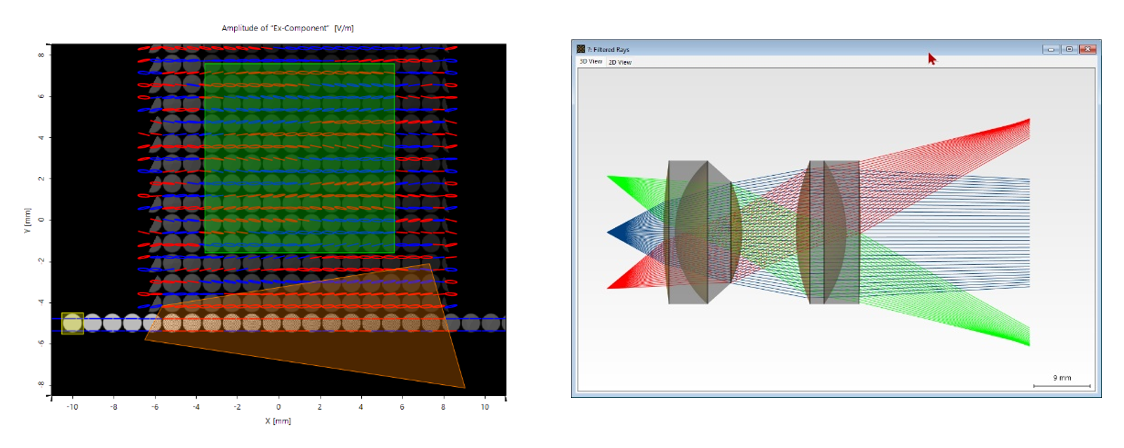Click the Filtered Rays window icon

579,48
